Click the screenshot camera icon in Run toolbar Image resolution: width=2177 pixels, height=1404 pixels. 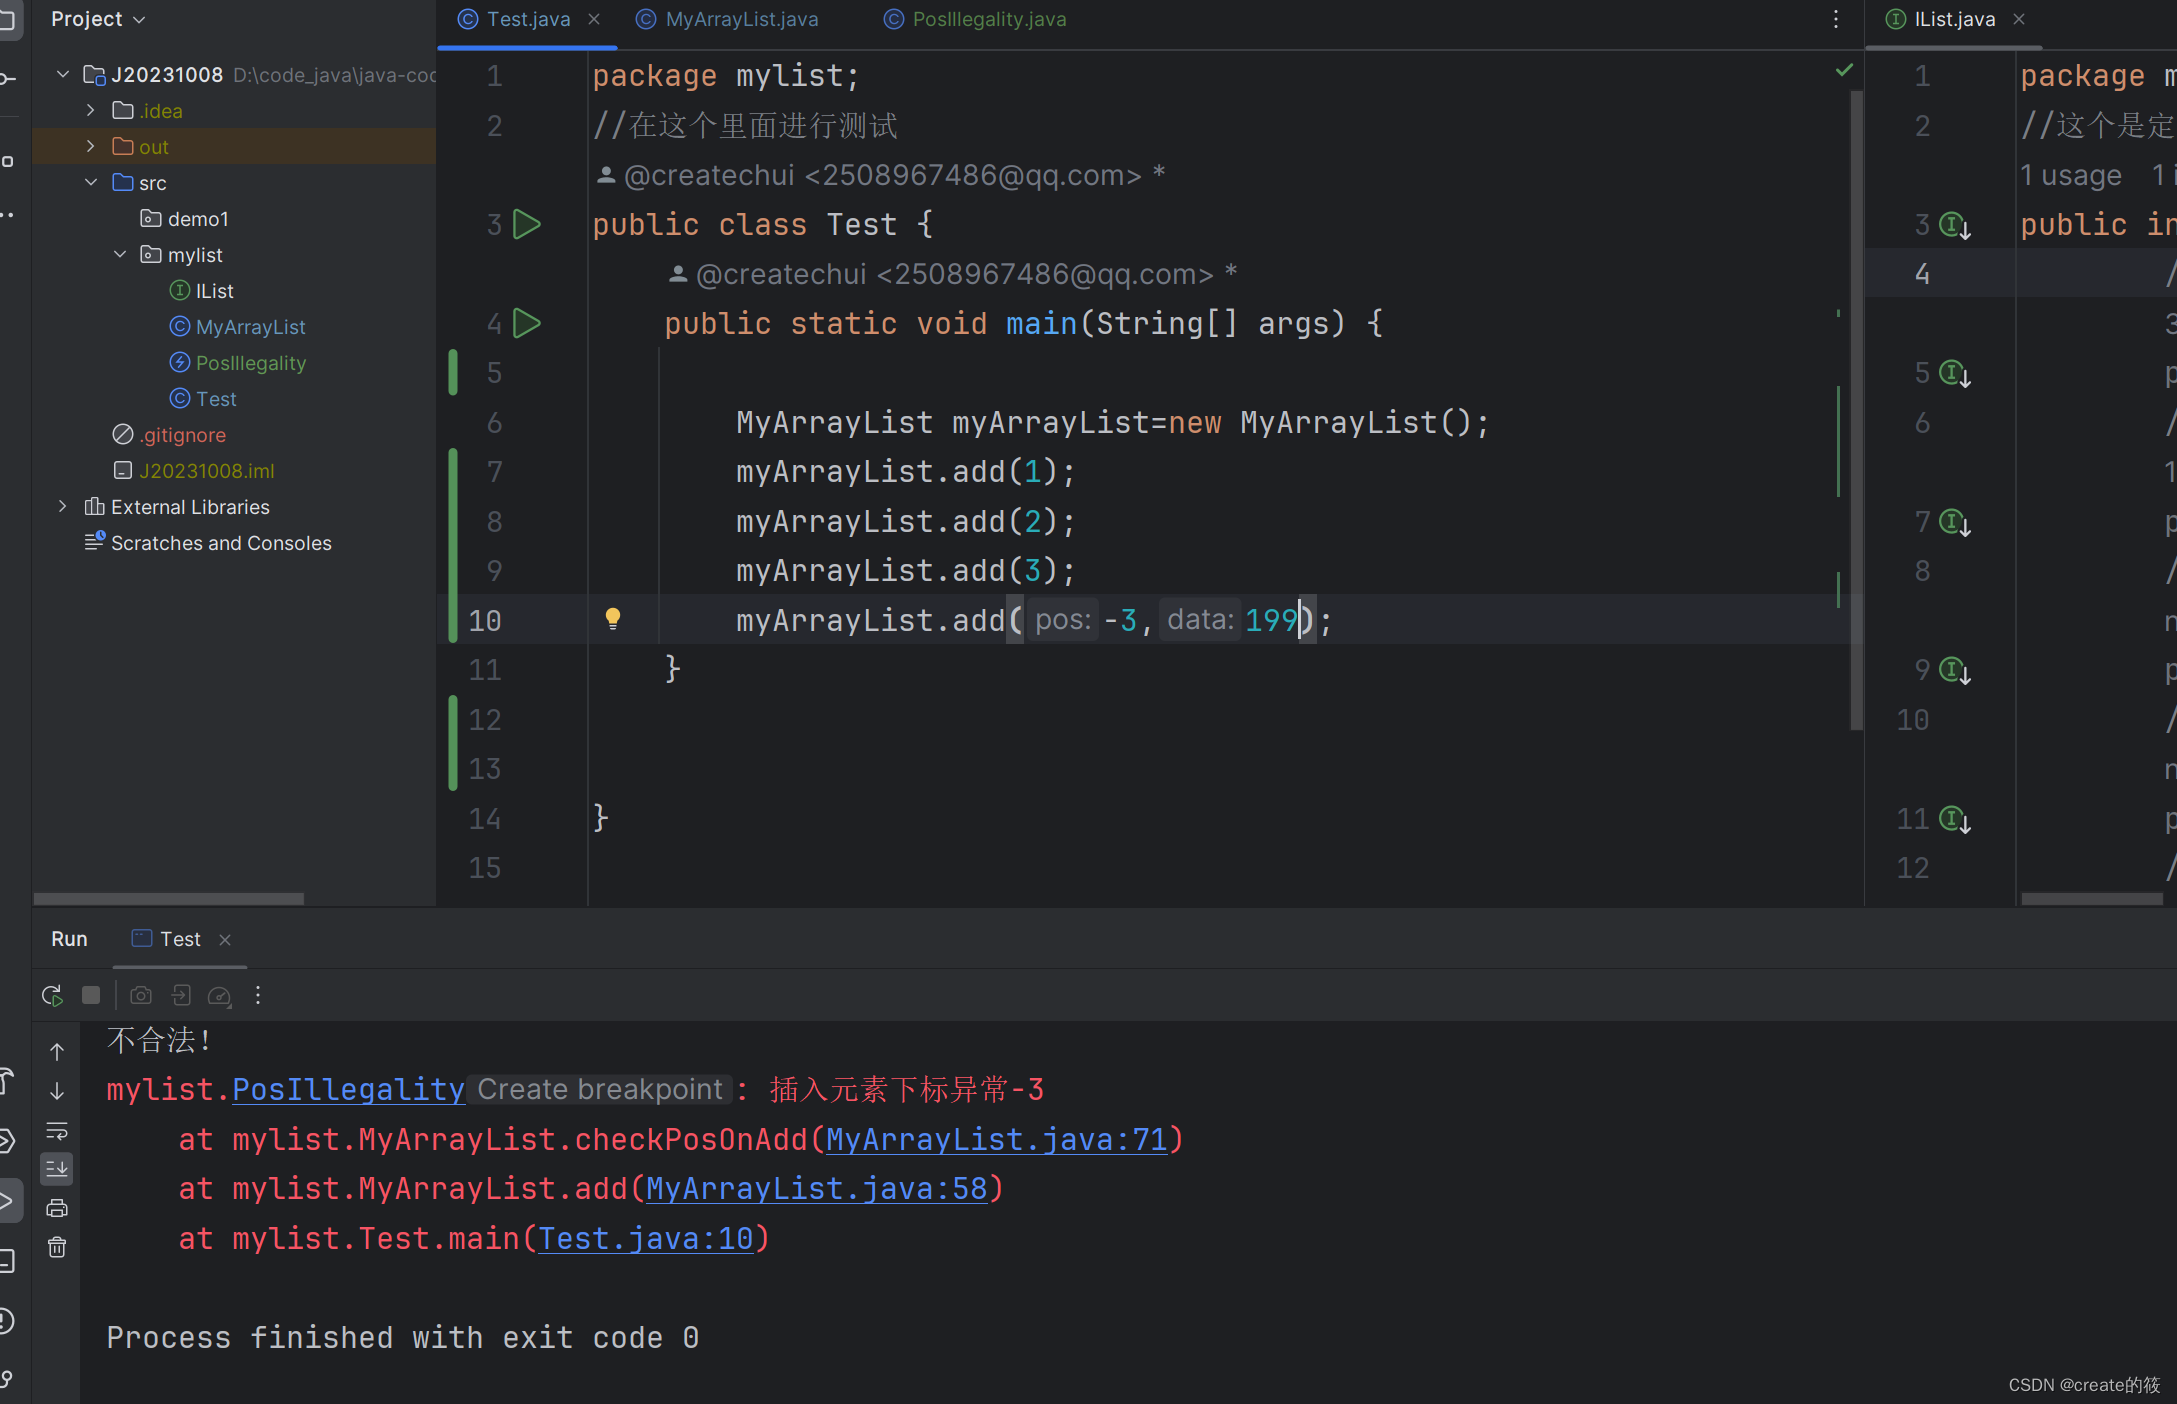141,995
